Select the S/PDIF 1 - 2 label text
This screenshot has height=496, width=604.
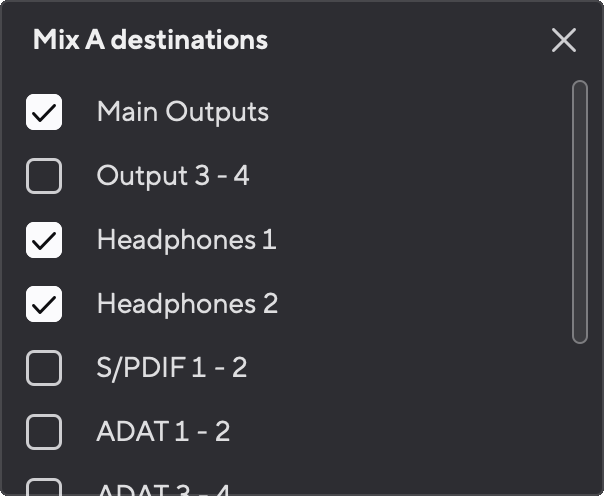click(171, 368)
